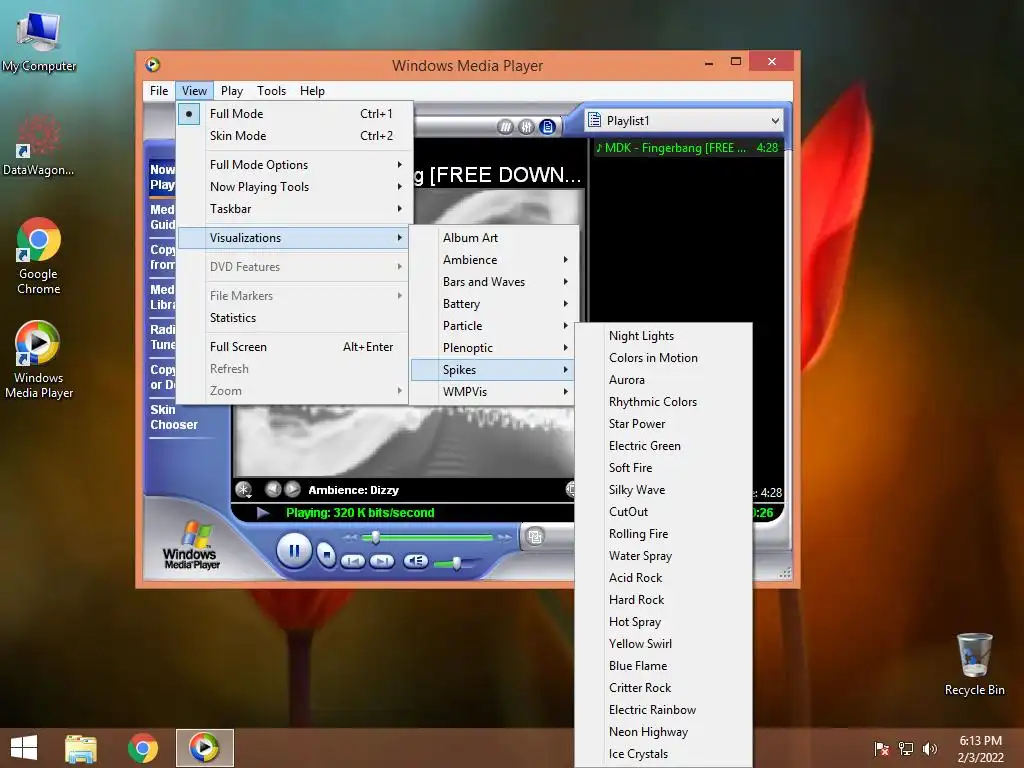Select the Neon Highway visualization

pos(664,732)
